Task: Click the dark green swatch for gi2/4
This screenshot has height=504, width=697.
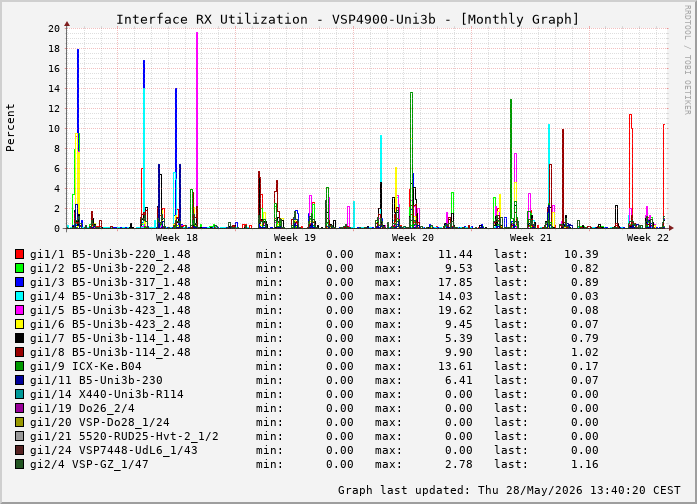Action: coord(19,464)
